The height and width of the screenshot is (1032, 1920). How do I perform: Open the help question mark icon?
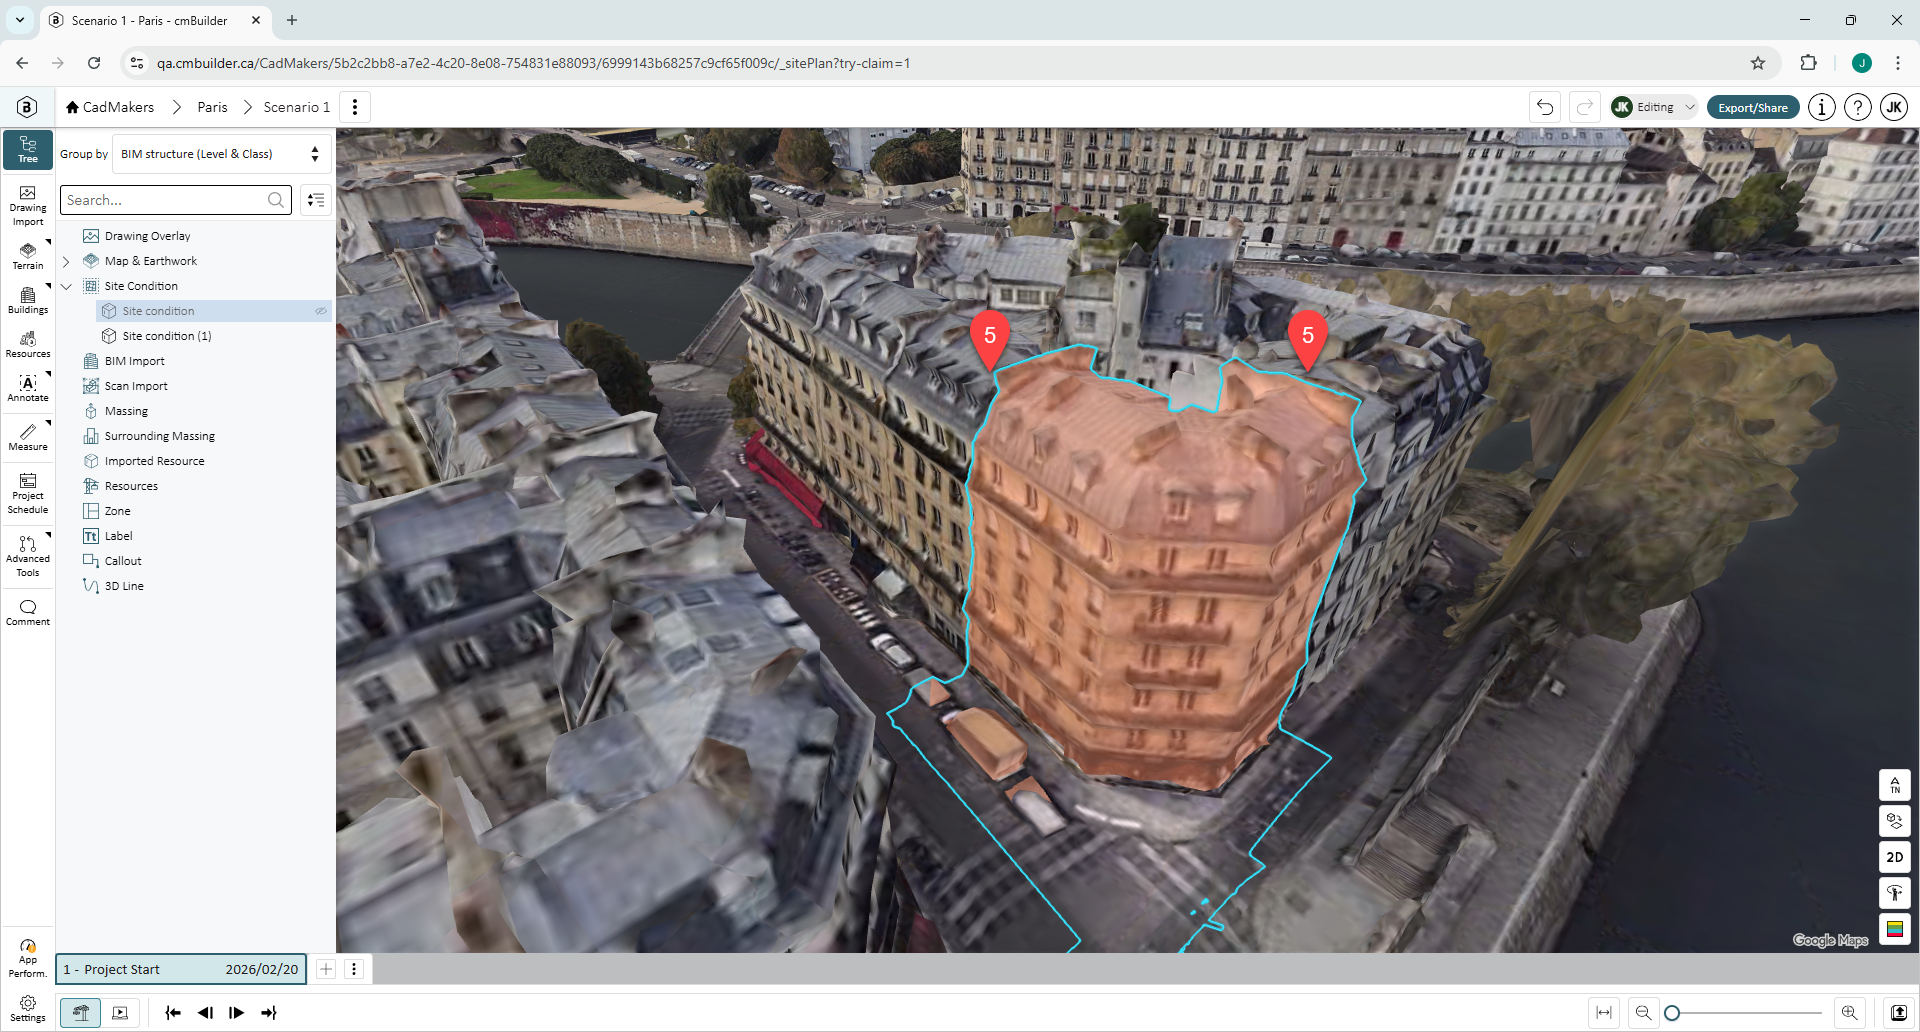click(1858, 107)
